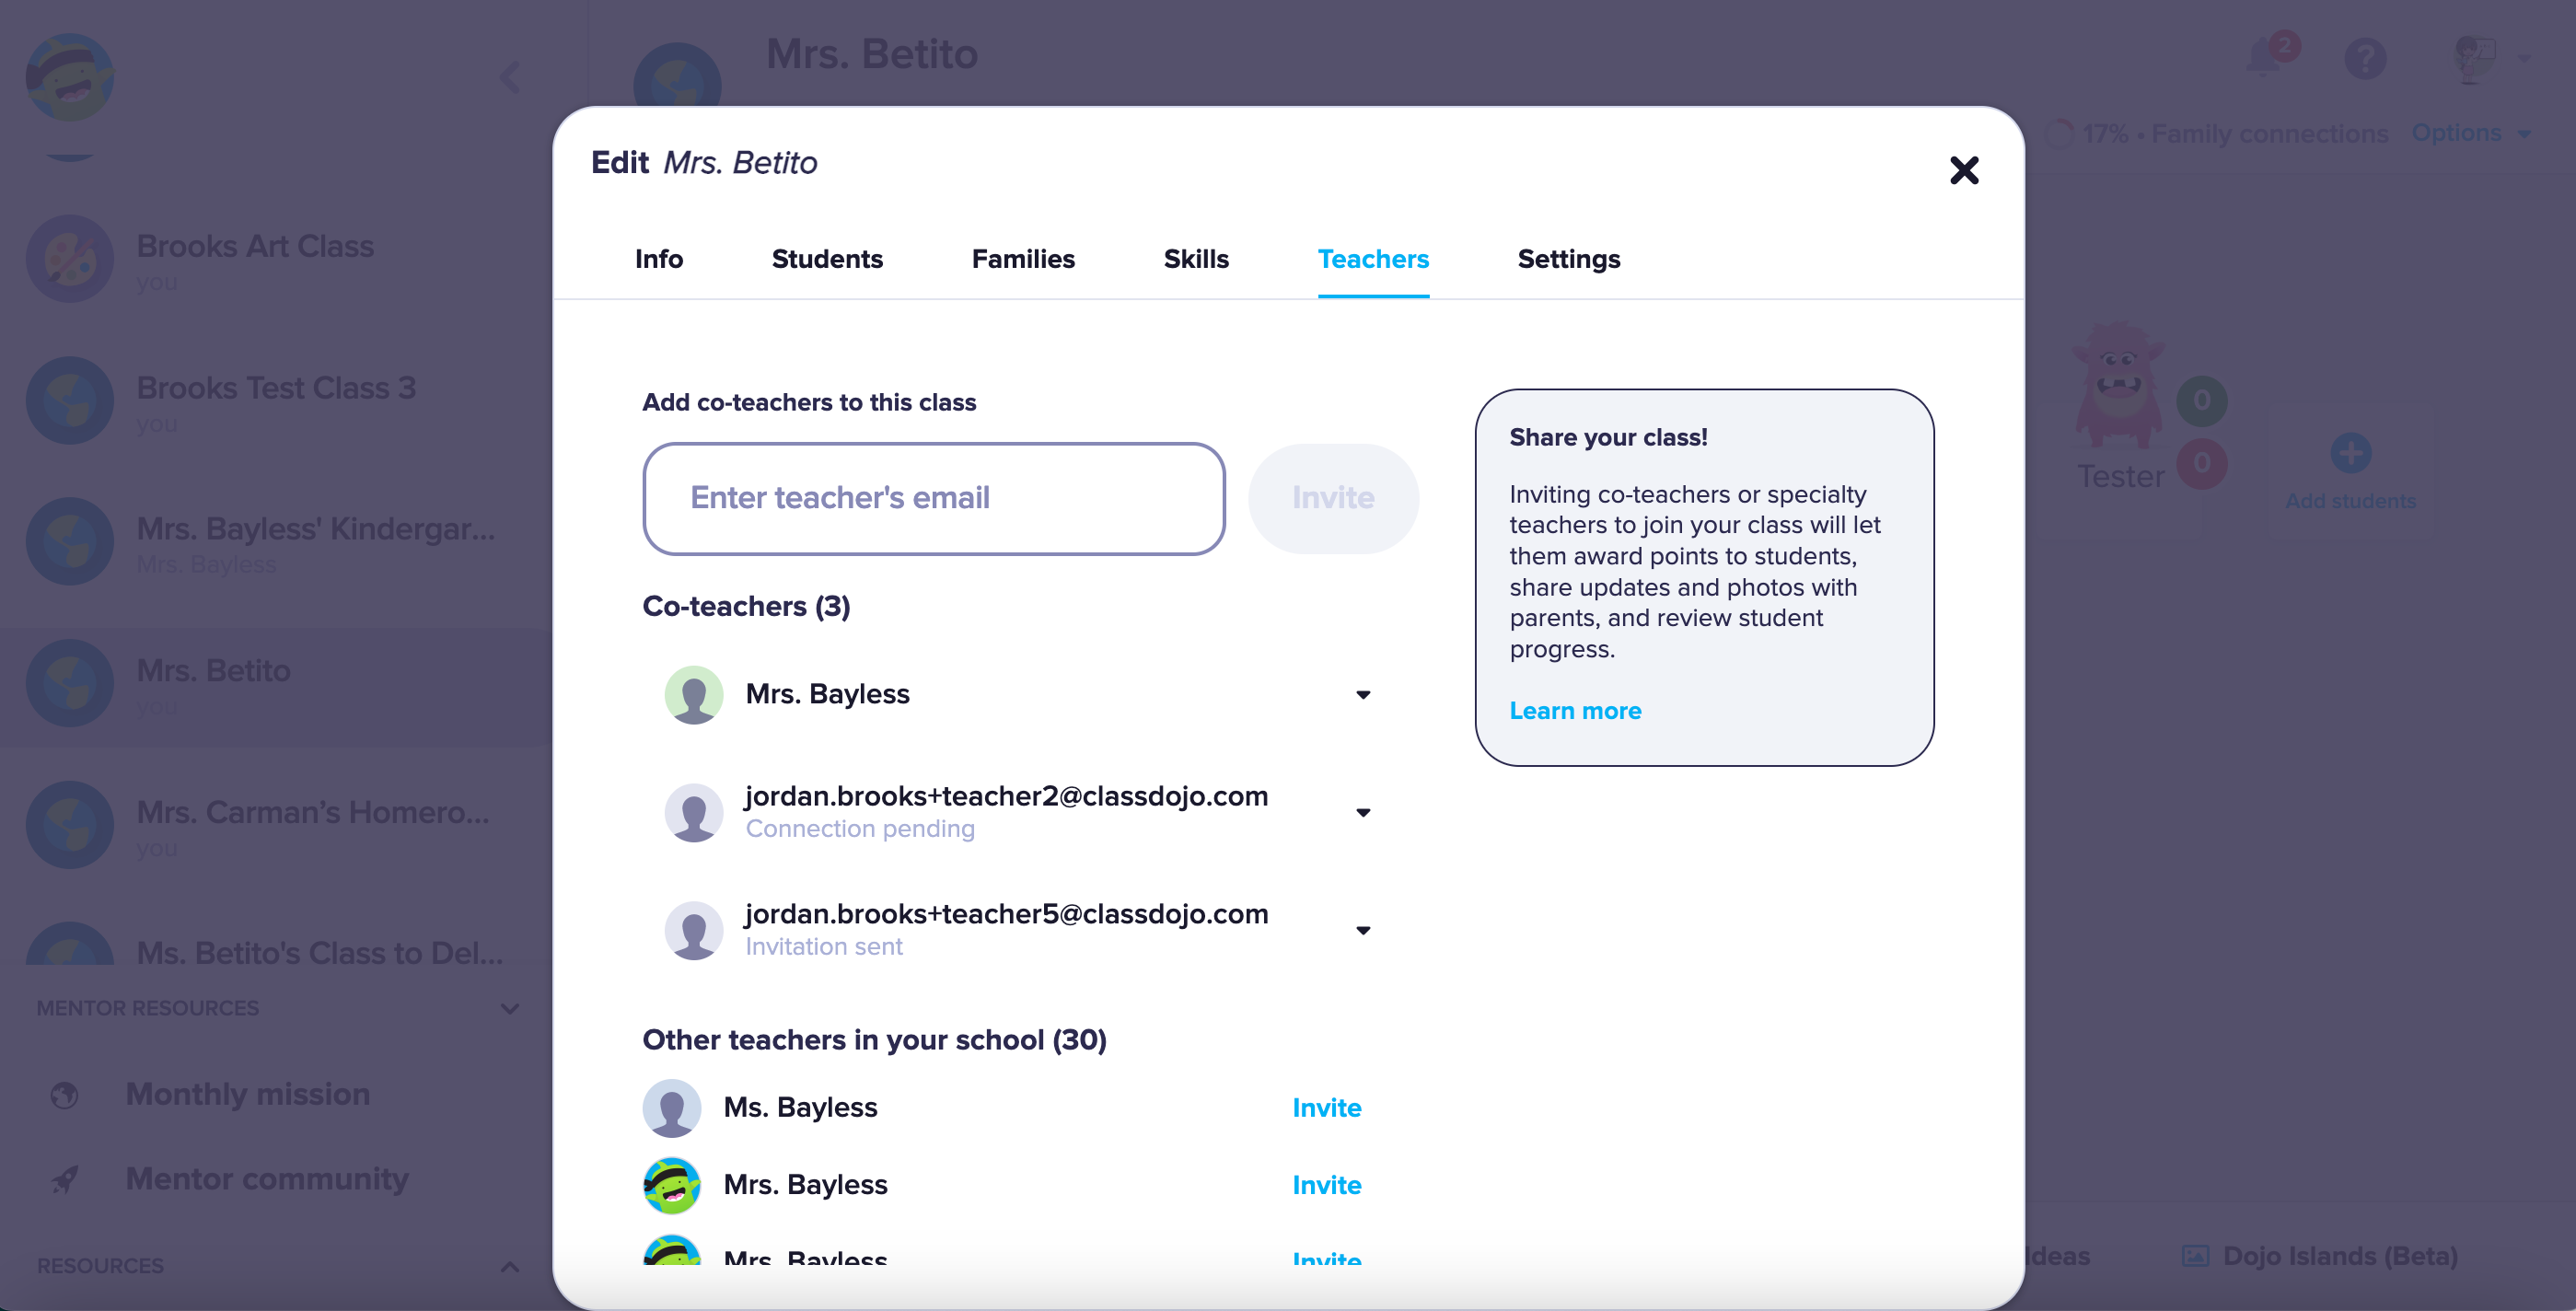Close the Edit Mrs. Betito dialog

1964,170
